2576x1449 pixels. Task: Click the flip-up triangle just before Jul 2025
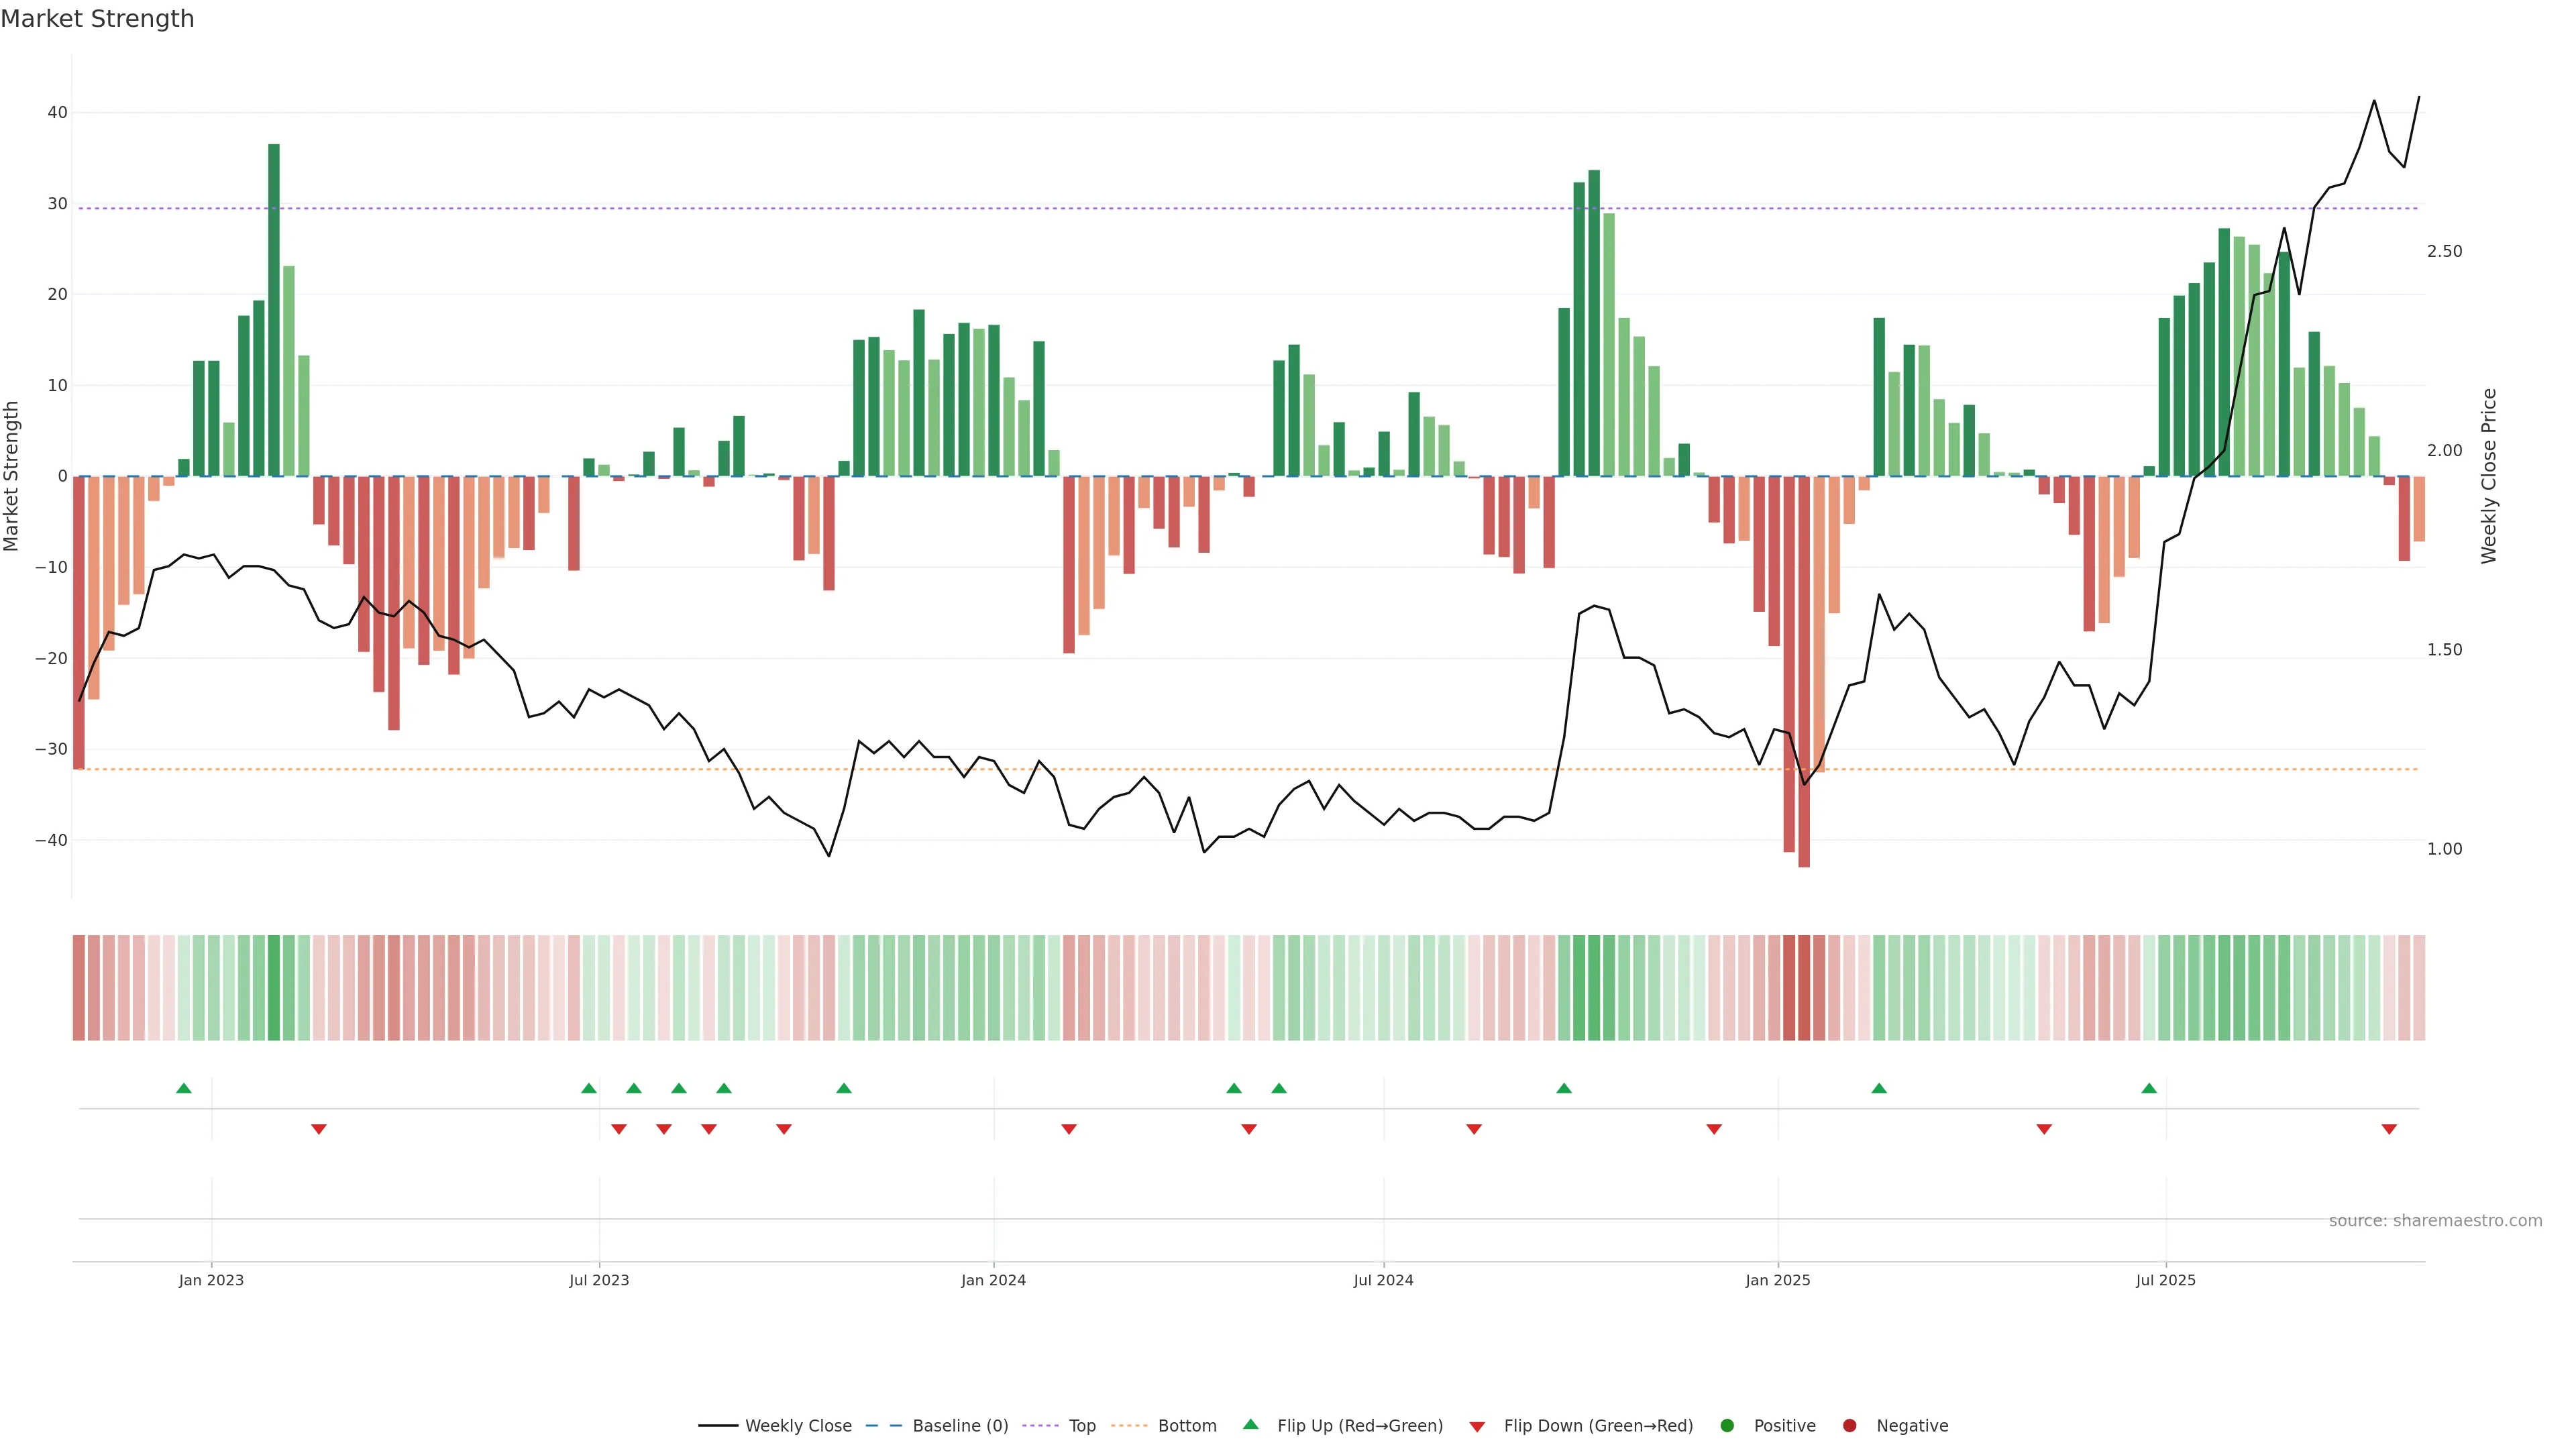pyautogui.click(x=2149, y=1088)
